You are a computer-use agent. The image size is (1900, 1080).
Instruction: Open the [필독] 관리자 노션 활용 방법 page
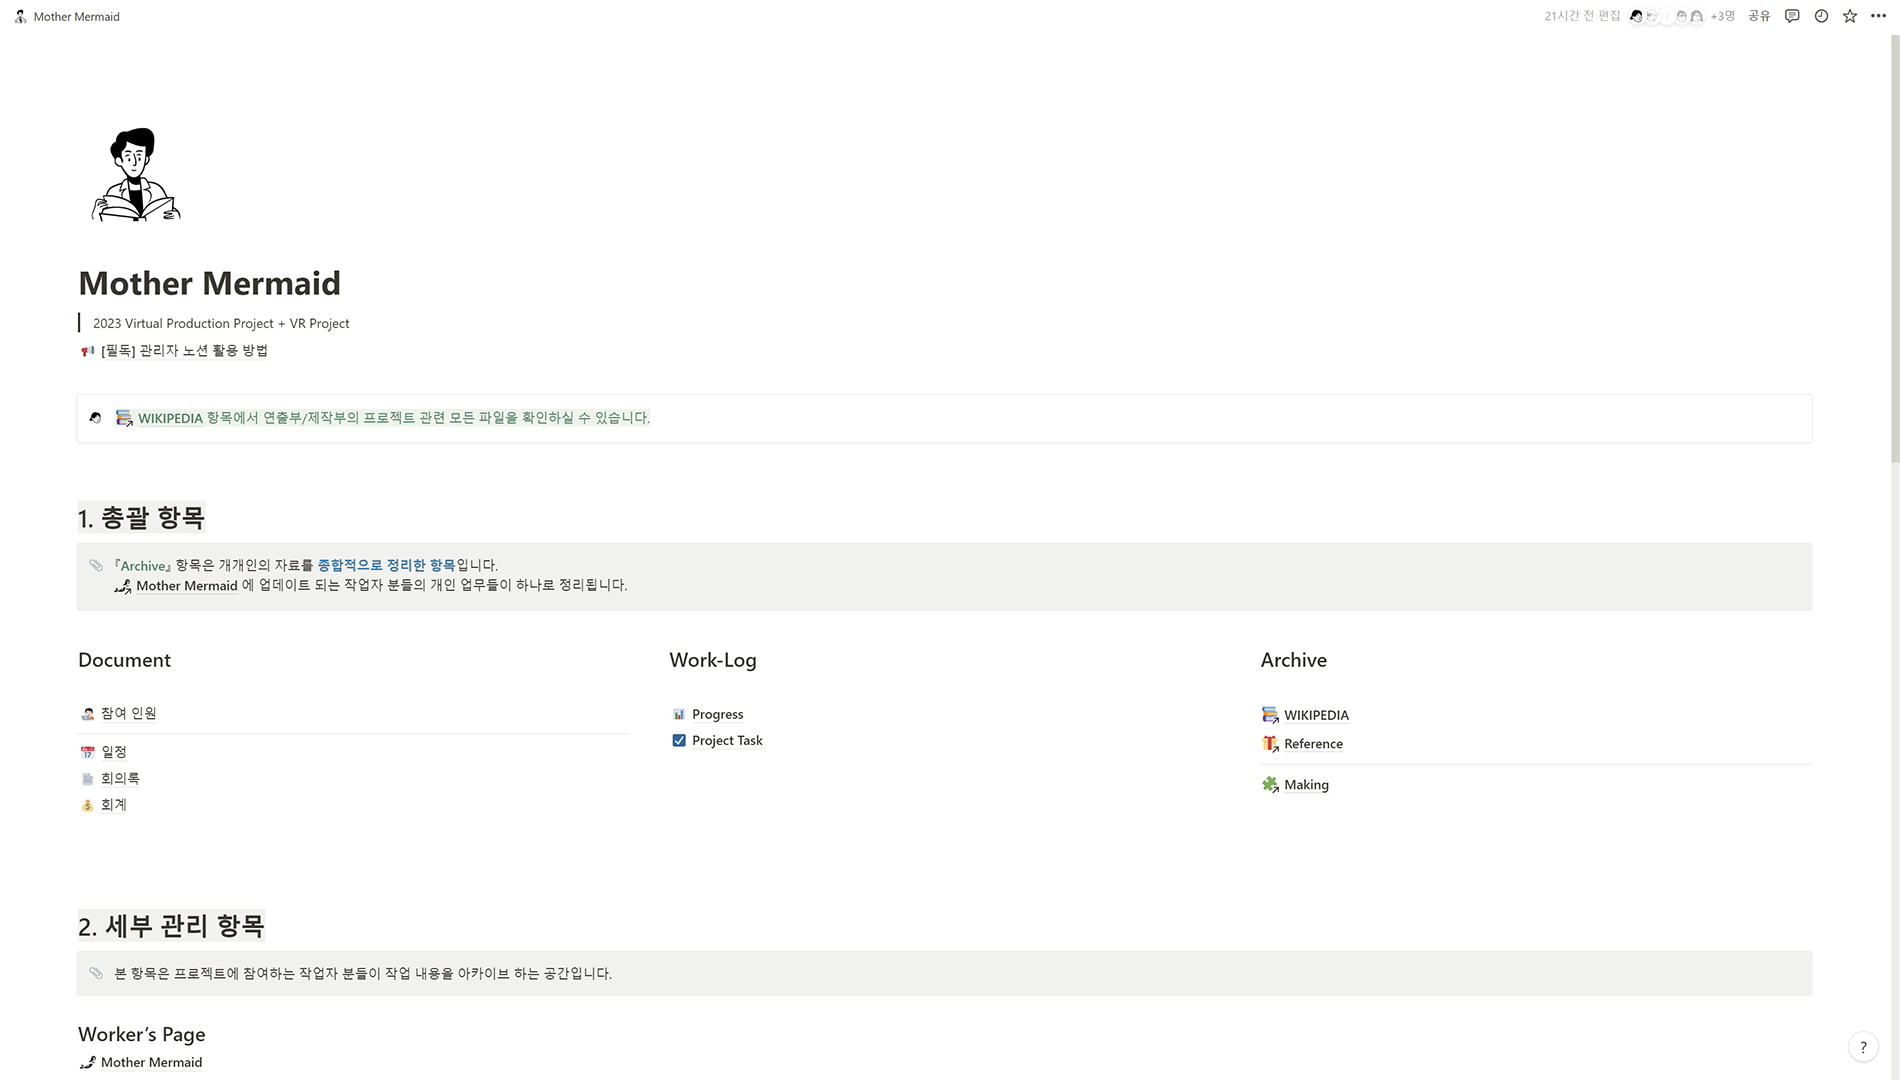(x=184, y=351)
